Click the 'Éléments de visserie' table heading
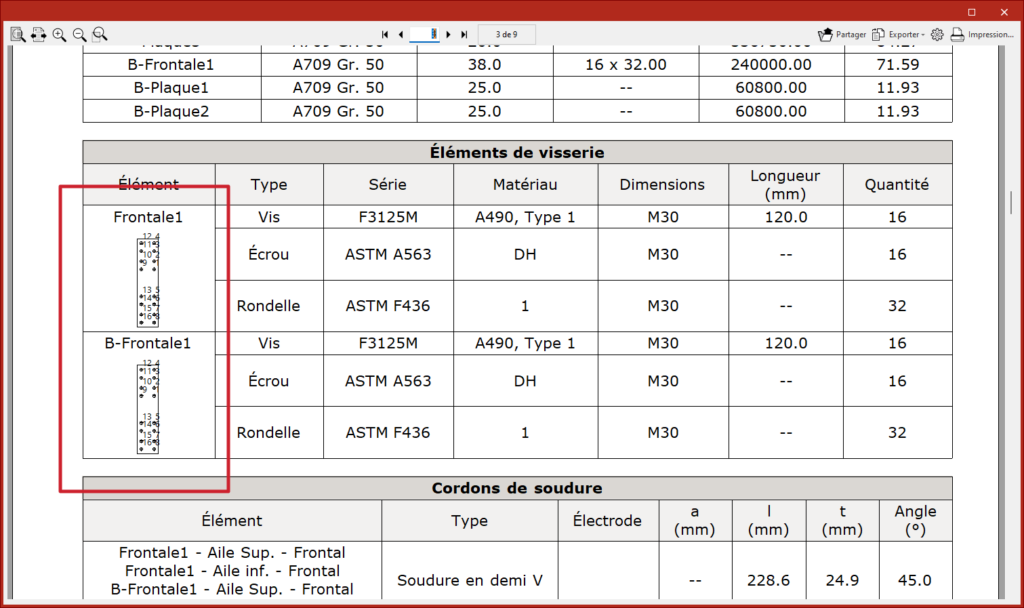The width and height of the screenshot is (1024, 608). (517, 152)
